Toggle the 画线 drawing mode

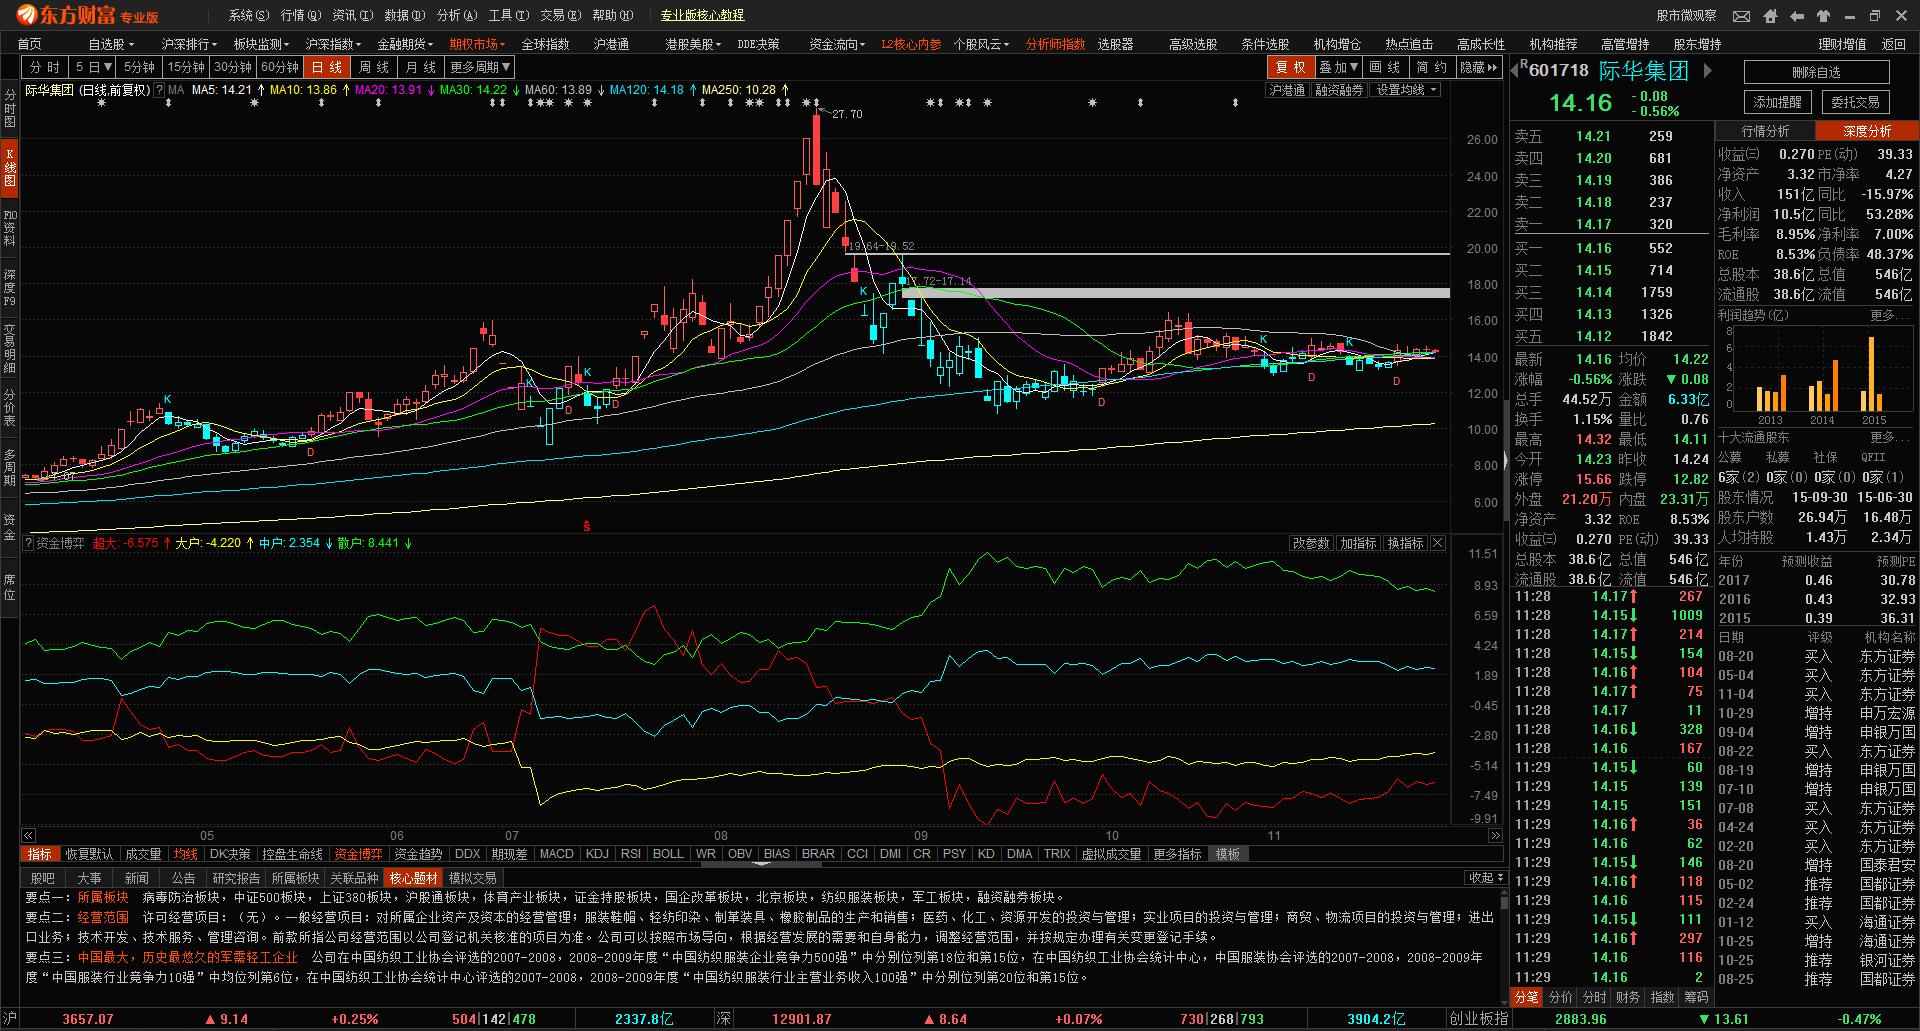pyautogui.click(x=1384, y=67)
